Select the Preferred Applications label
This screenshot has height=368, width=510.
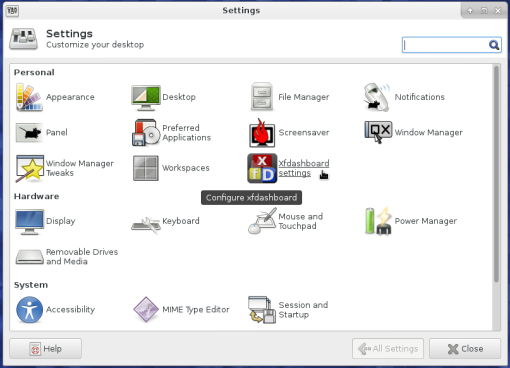187,133
